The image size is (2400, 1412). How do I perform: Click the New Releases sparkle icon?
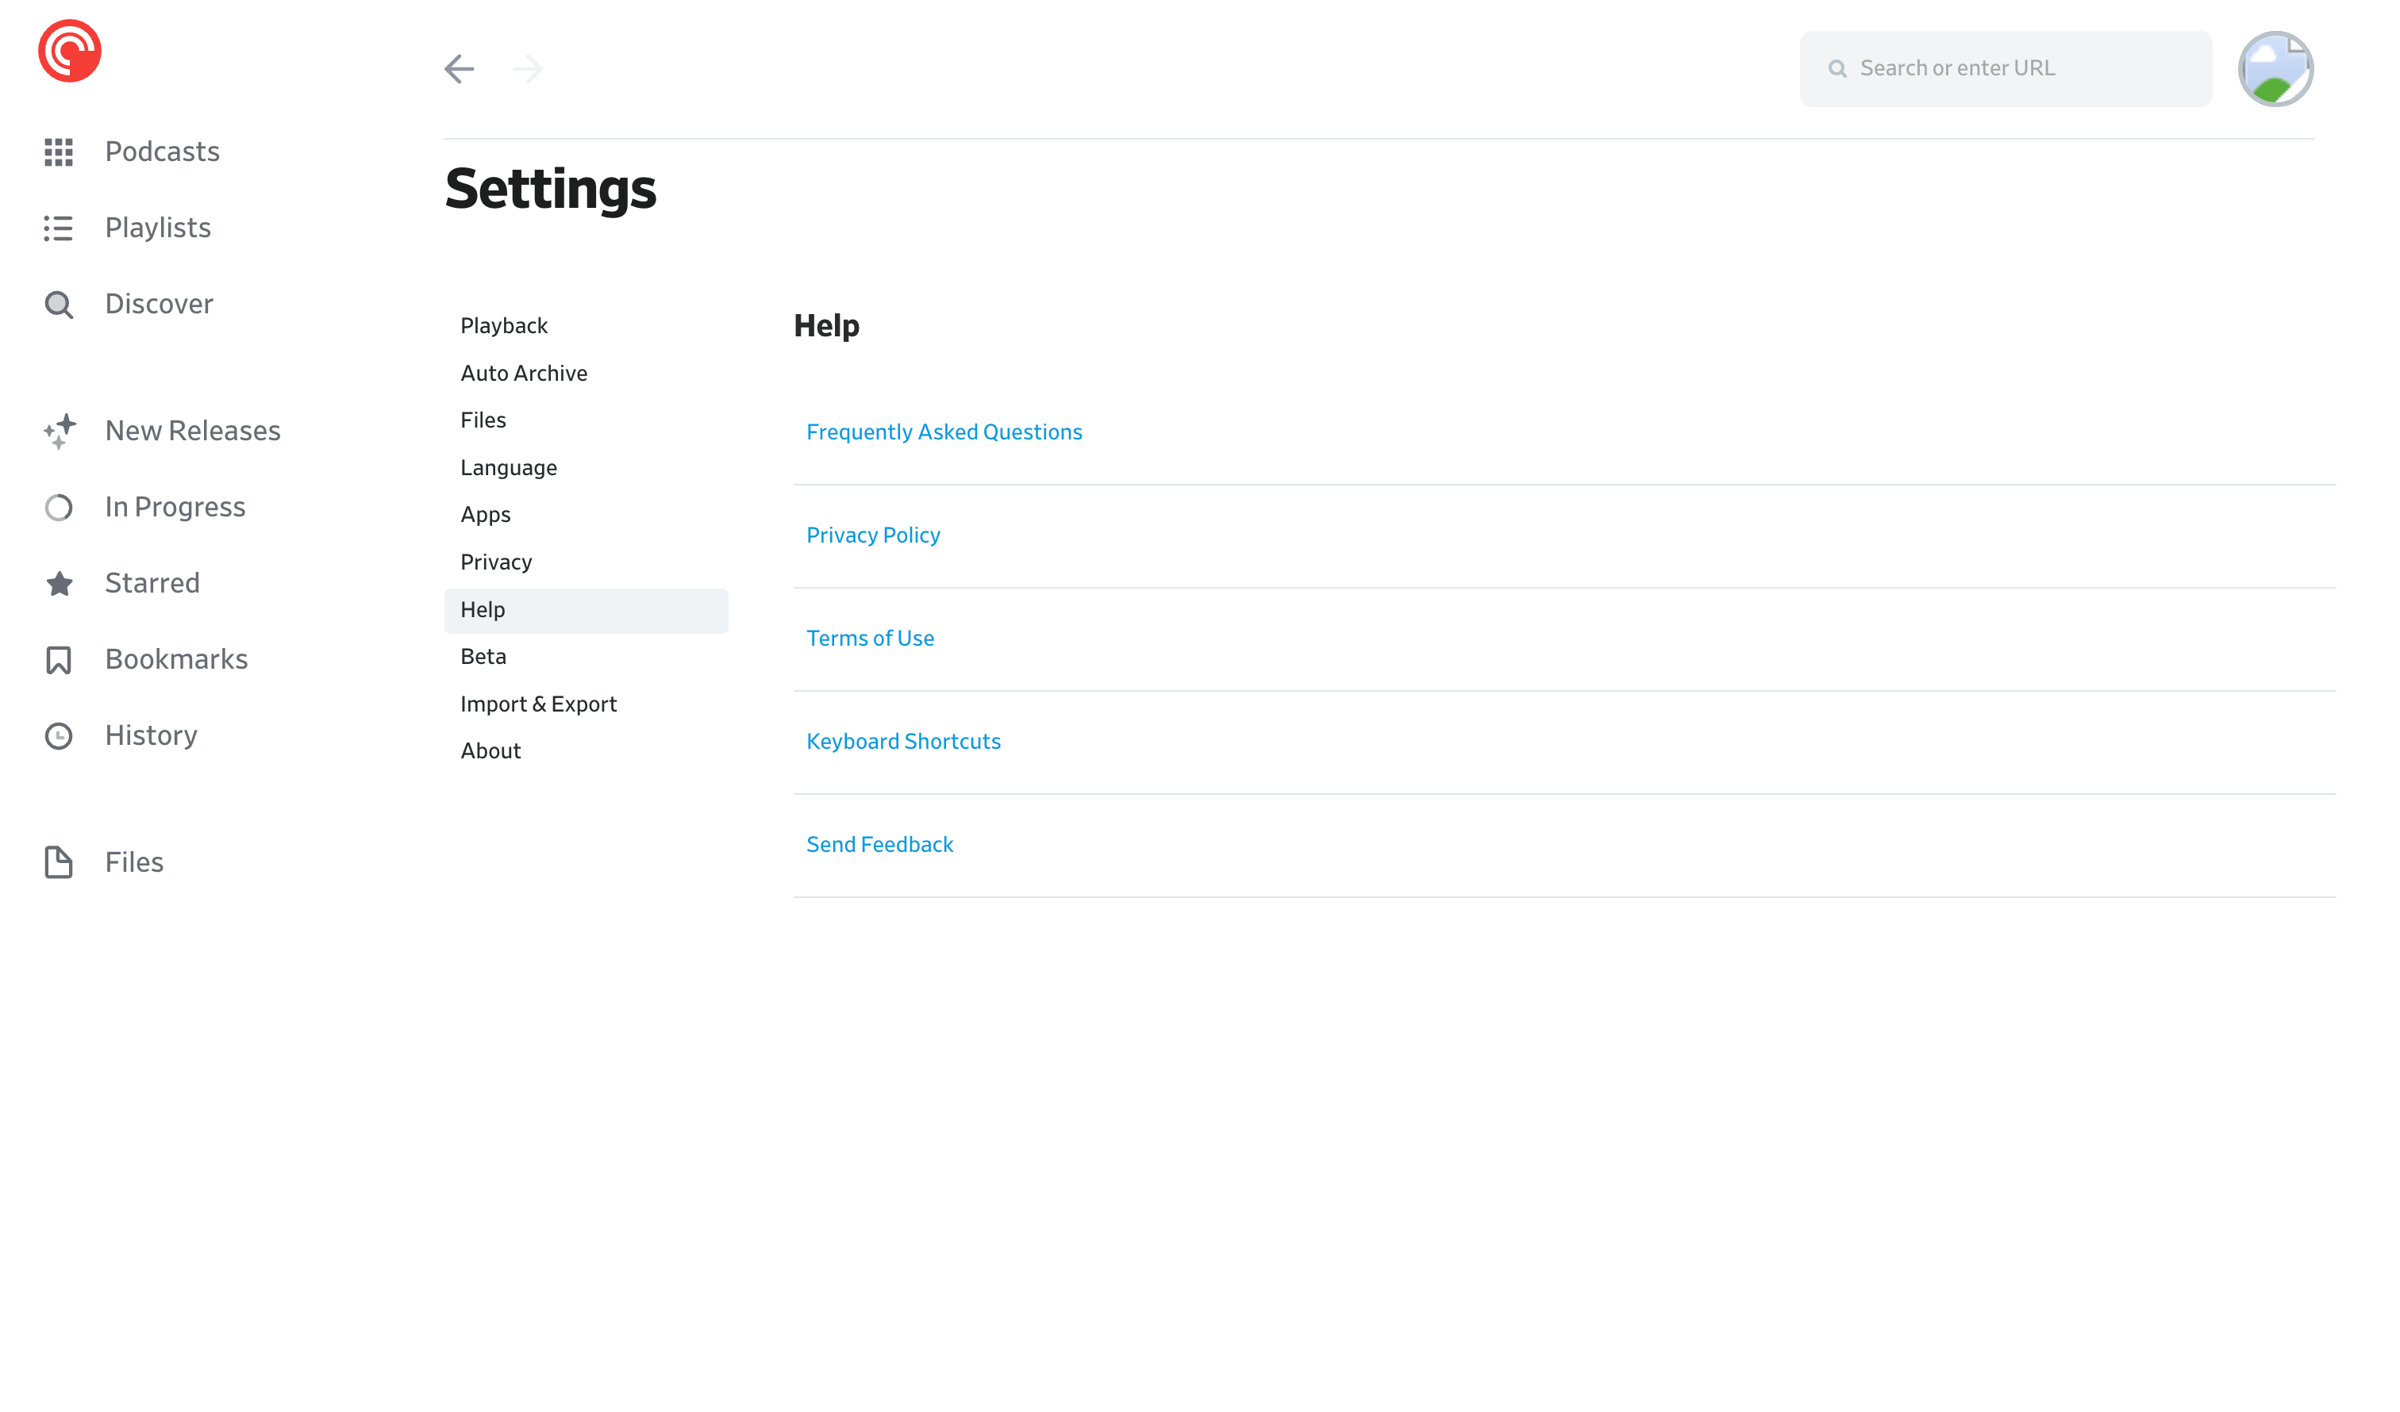(59, 431)
